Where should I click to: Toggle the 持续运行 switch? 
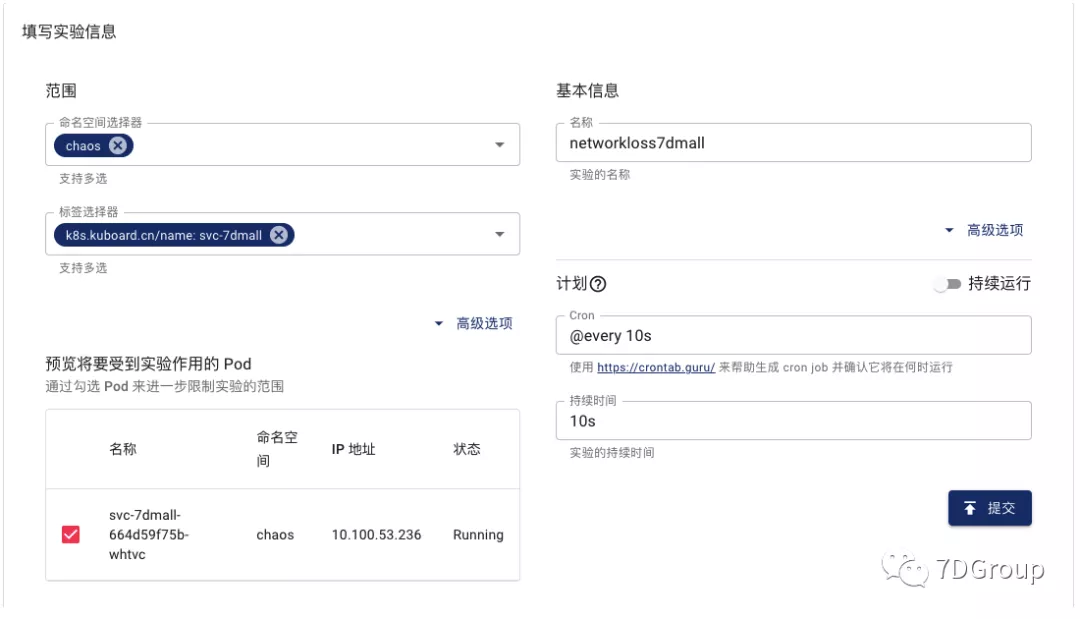947,284
